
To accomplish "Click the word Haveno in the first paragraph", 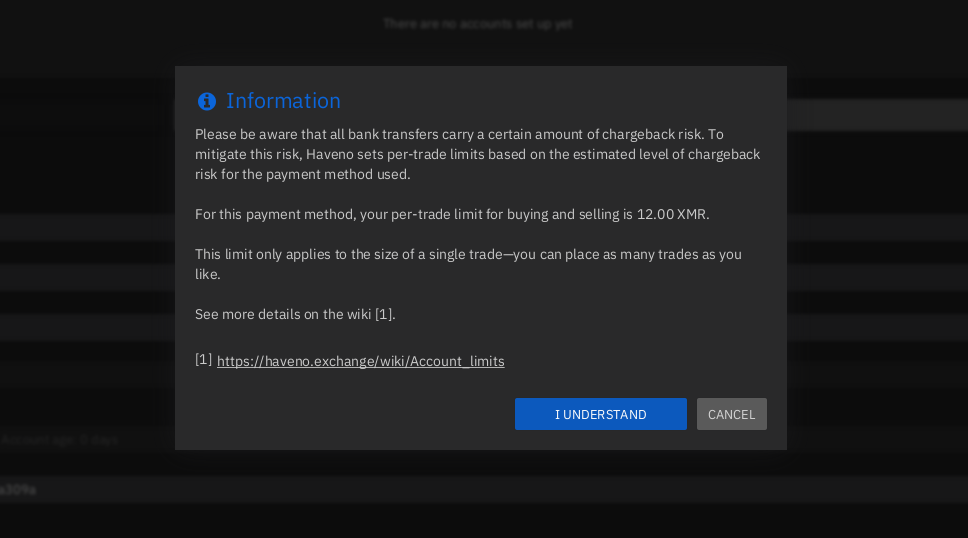I will point(332,154).
